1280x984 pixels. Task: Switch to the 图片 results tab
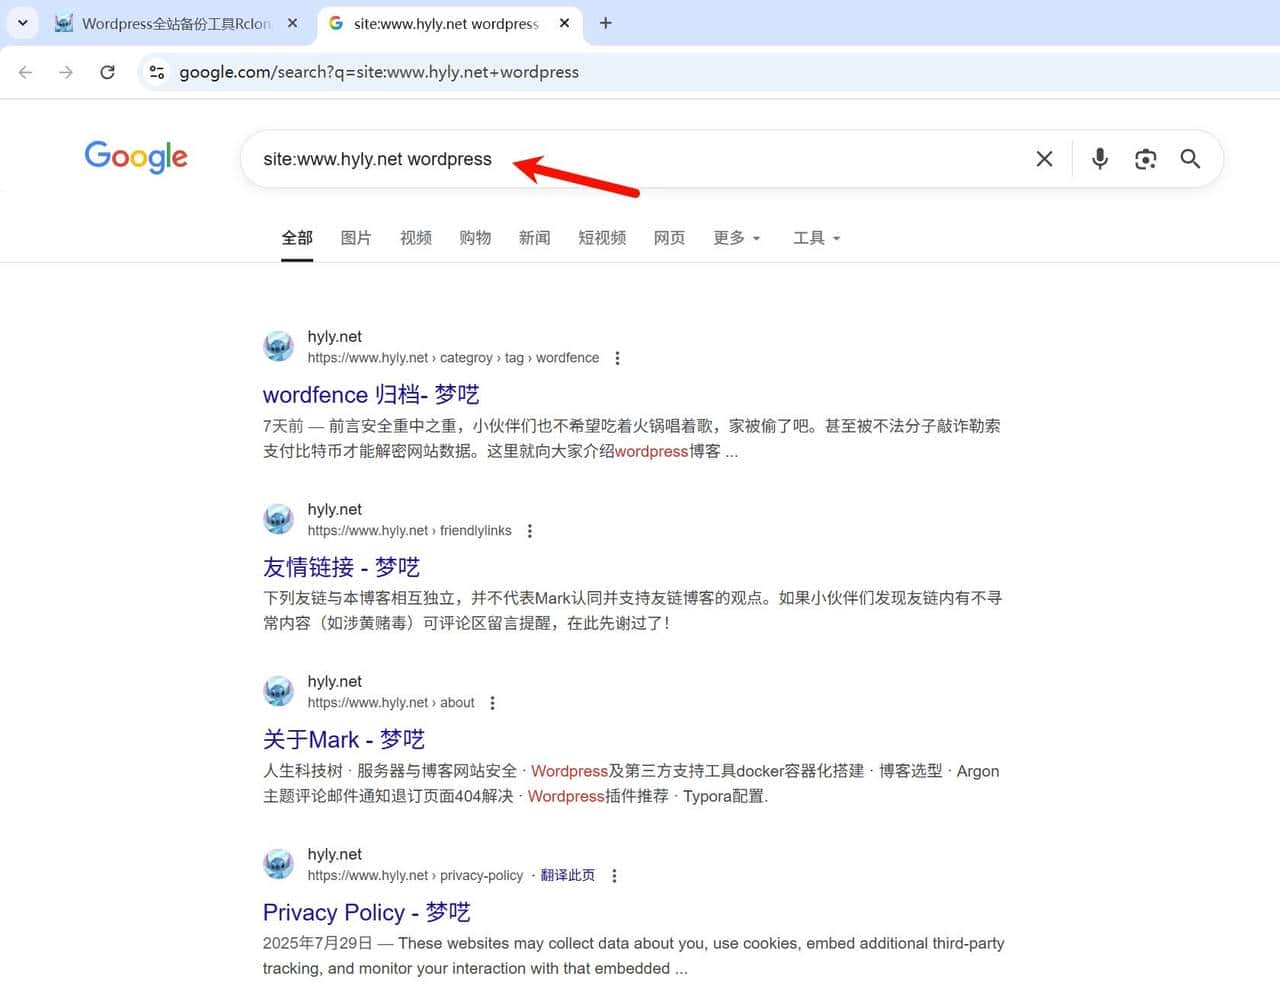pos(356,238)
